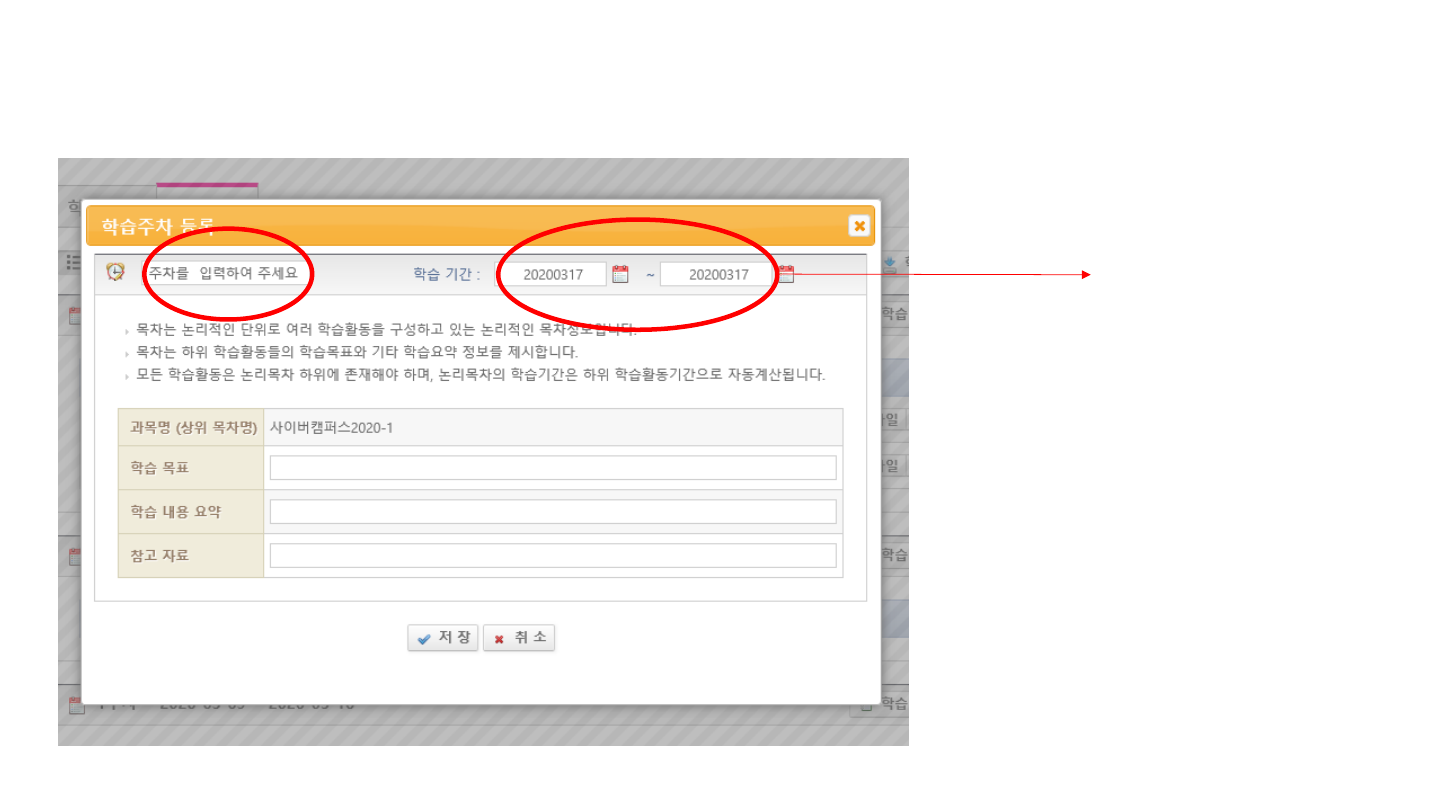Click the 학습 기간 label

[446, 275]
